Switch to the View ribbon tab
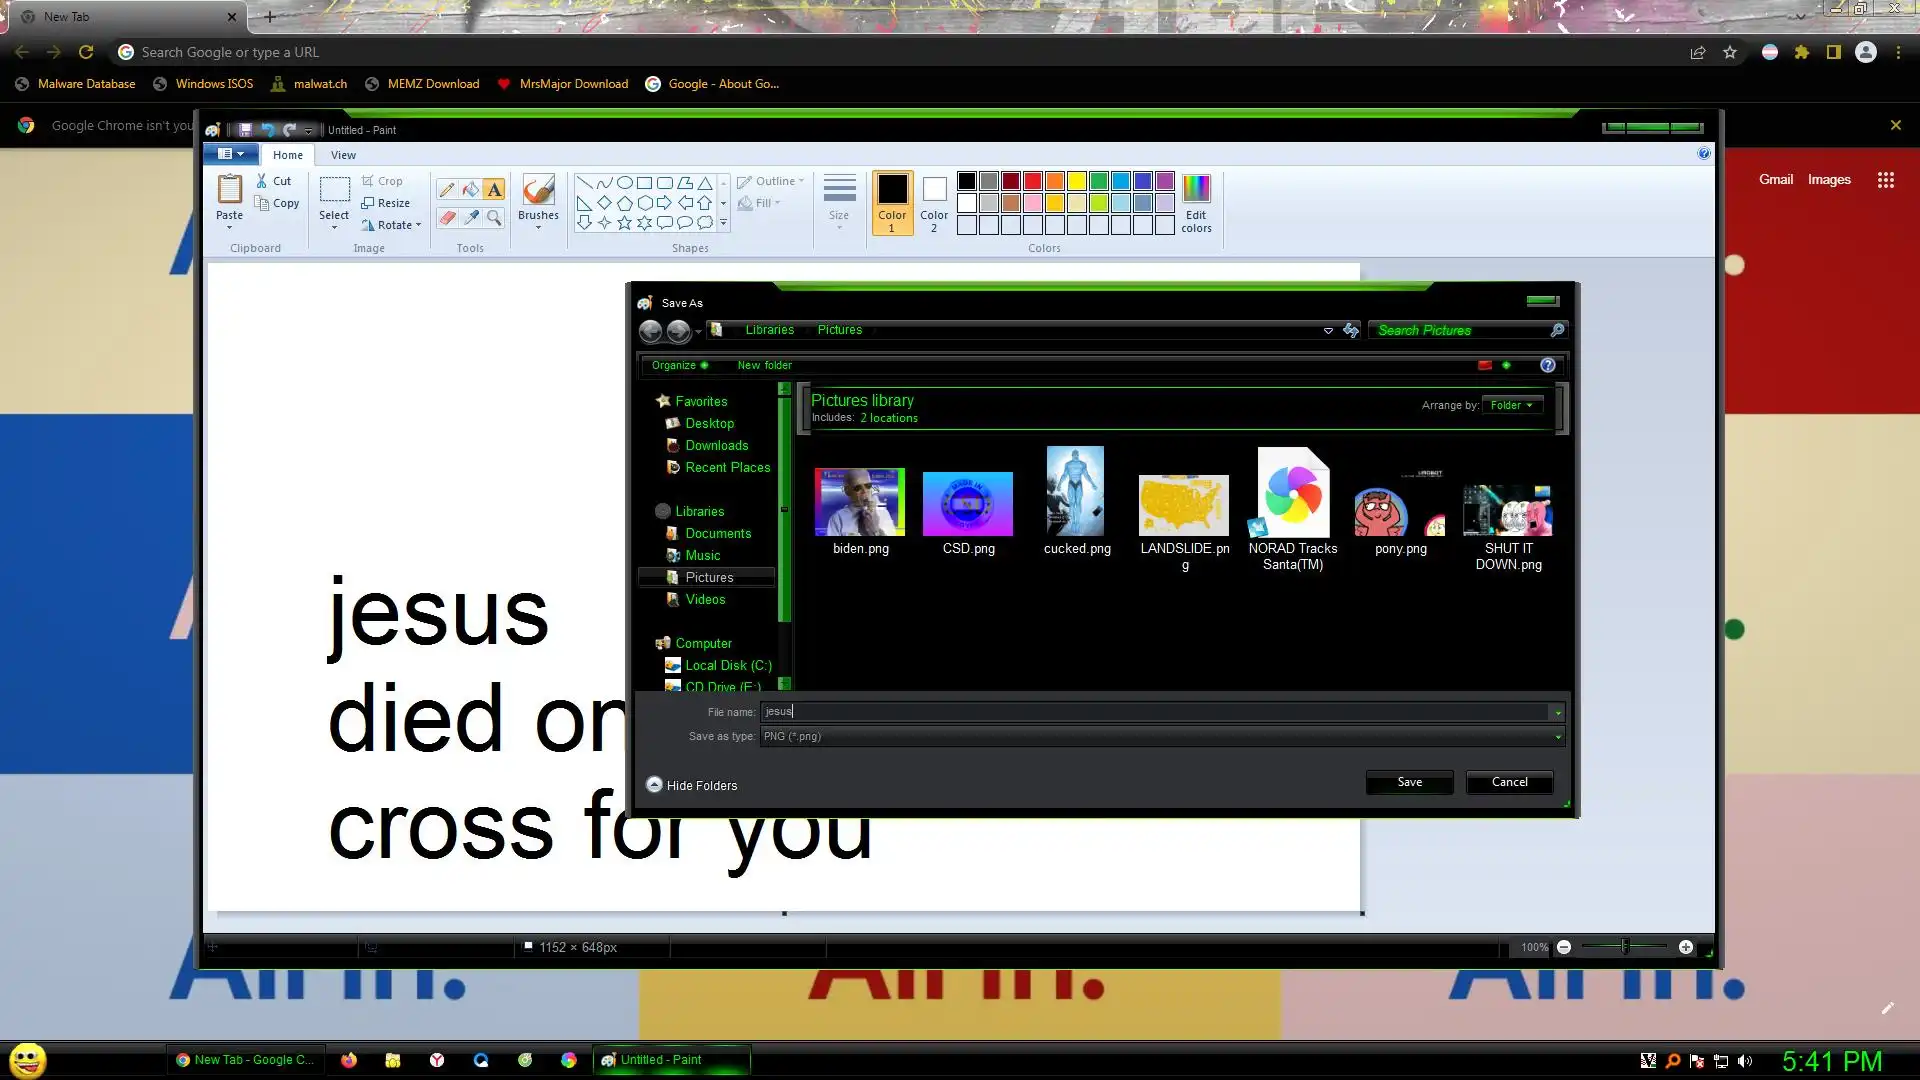 pos(343,155)
